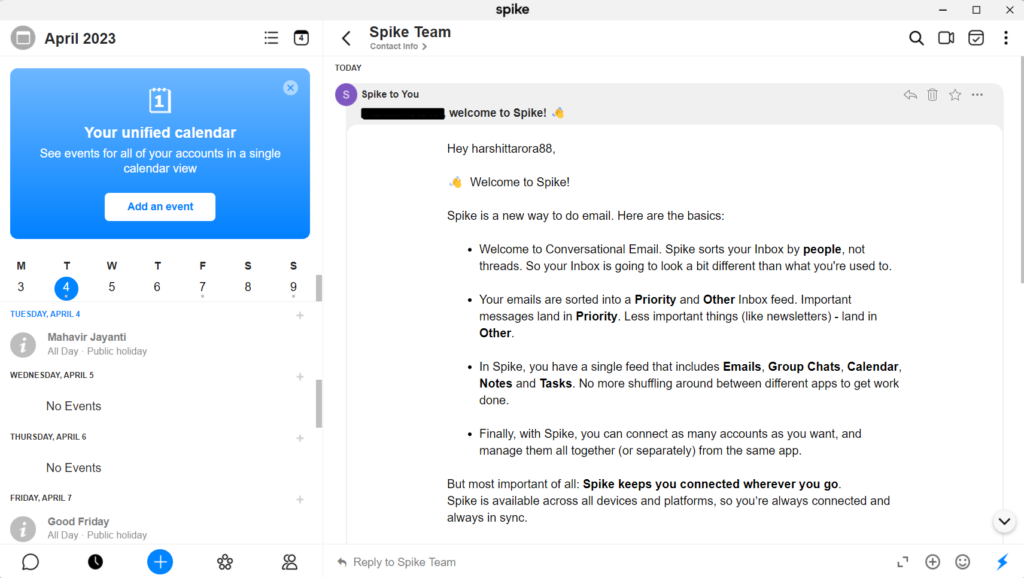Click the Friday, April 7 date header
This screenshot has width=1024, height=578.
point(41,498)
